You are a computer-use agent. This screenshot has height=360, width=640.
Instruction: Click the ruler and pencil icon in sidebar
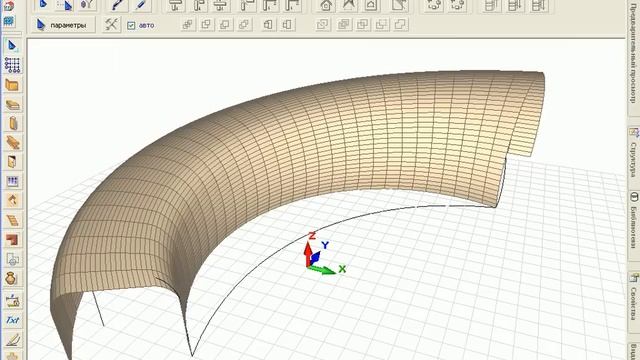tap(13, 339)
